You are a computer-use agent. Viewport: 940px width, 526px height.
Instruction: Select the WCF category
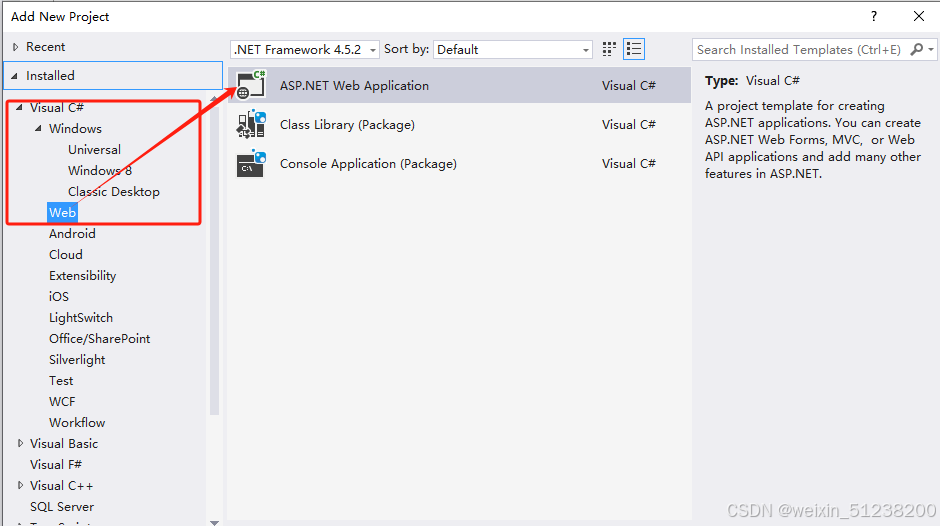tap(62, 401)
